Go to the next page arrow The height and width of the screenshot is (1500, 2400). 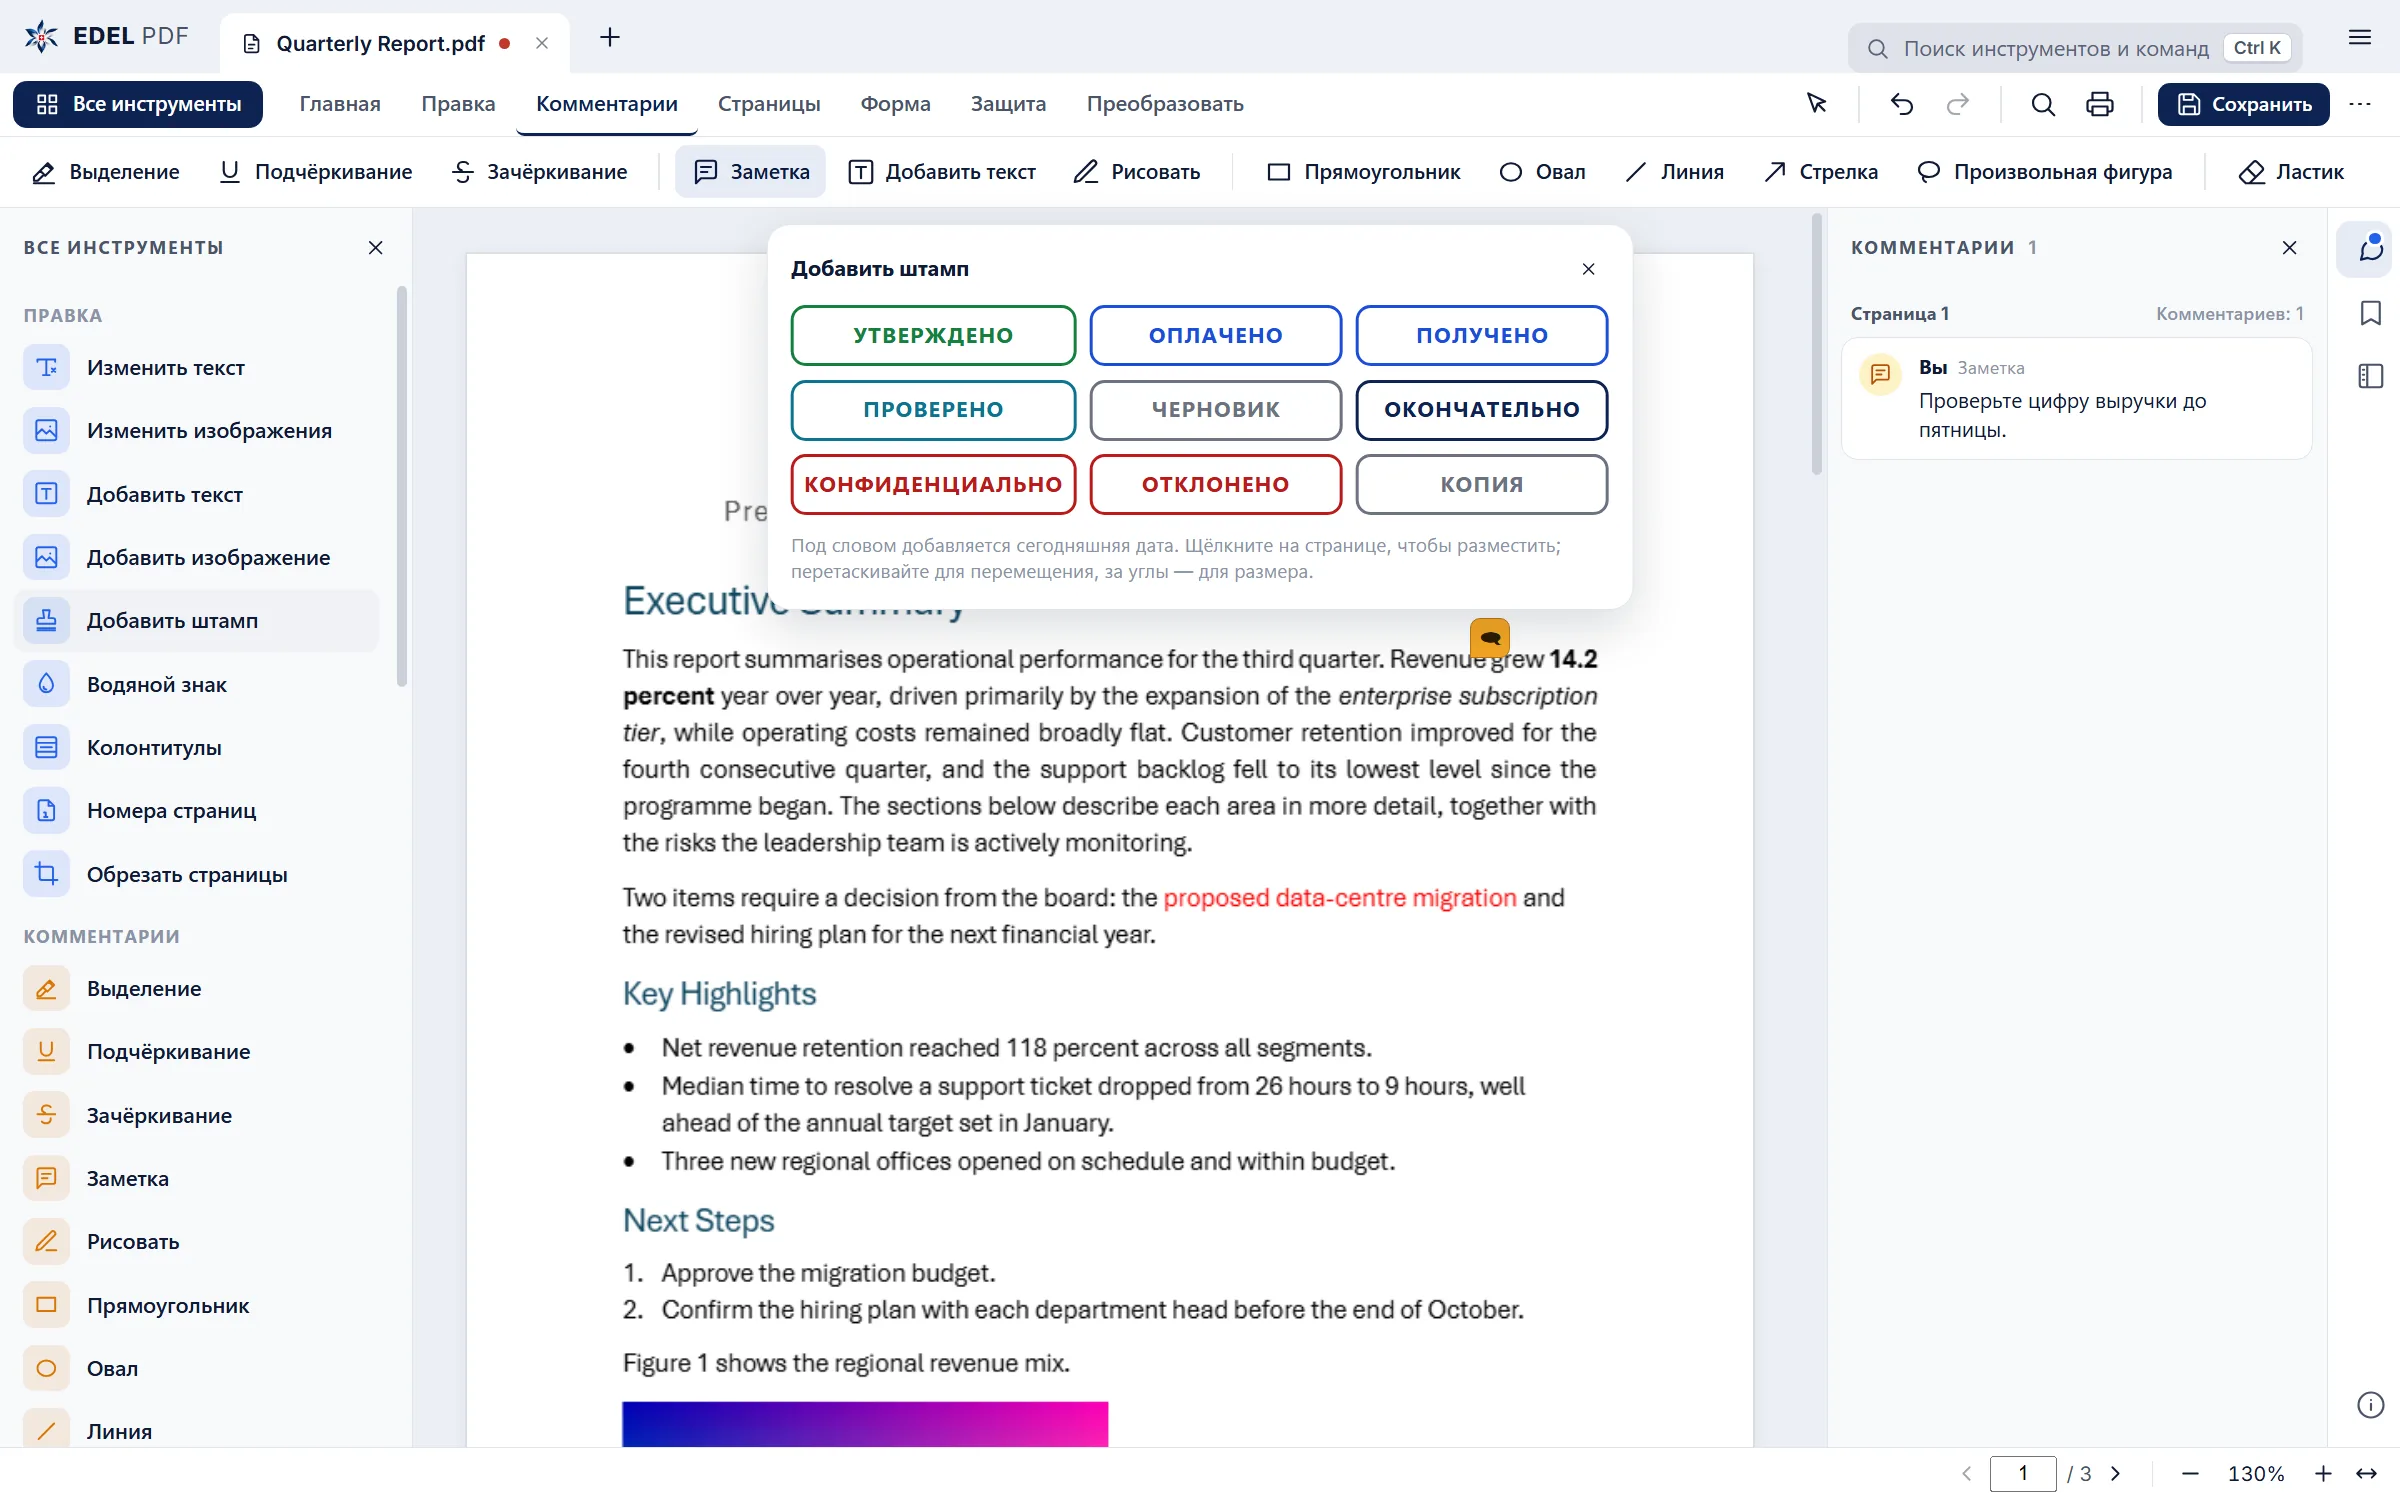coord(2116,1474)
